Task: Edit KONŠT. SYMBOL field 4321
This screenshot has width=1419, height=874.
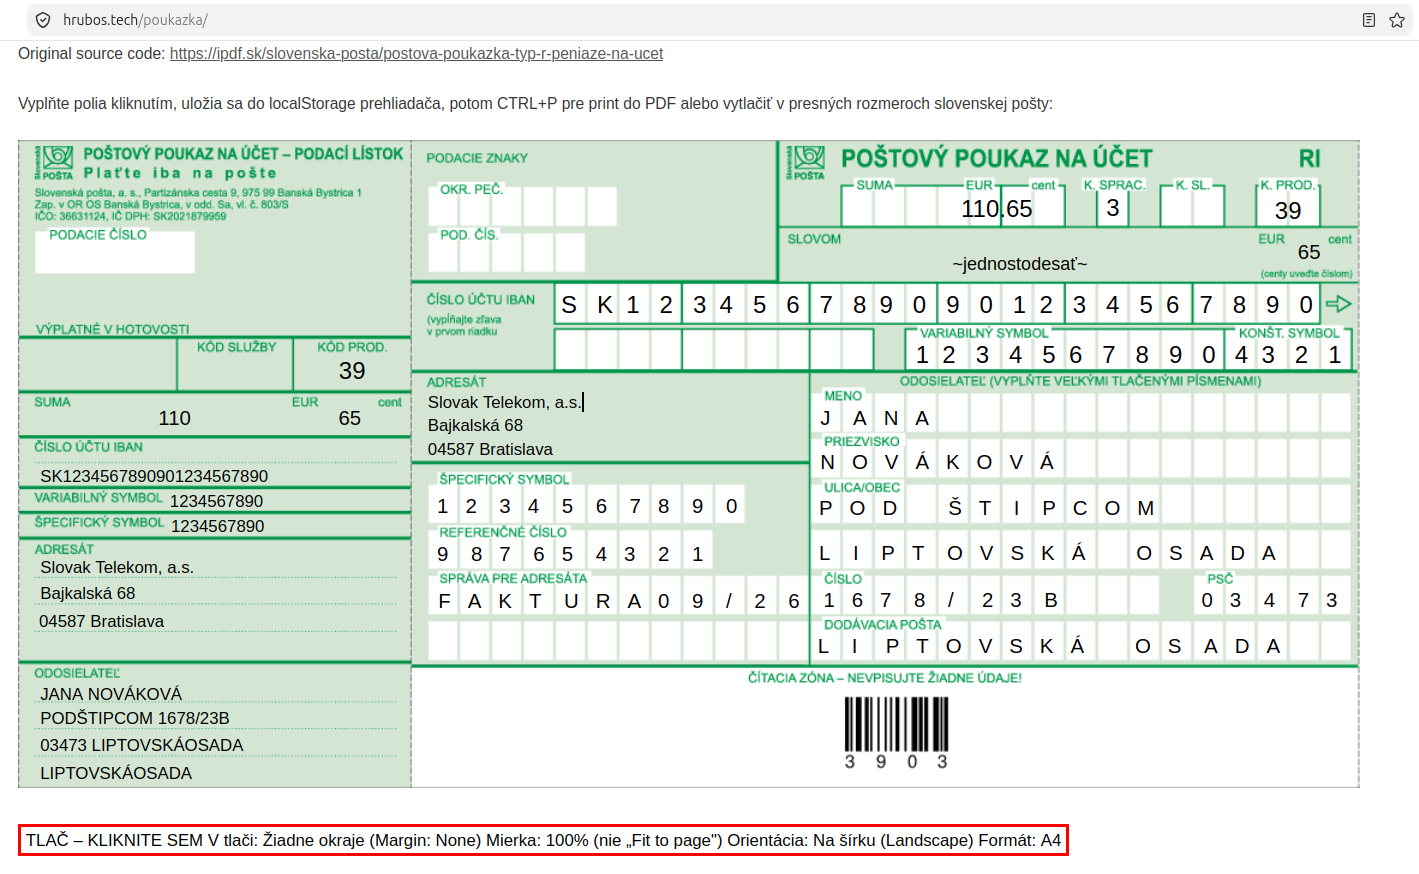Action: click(x=1288, y=354)
